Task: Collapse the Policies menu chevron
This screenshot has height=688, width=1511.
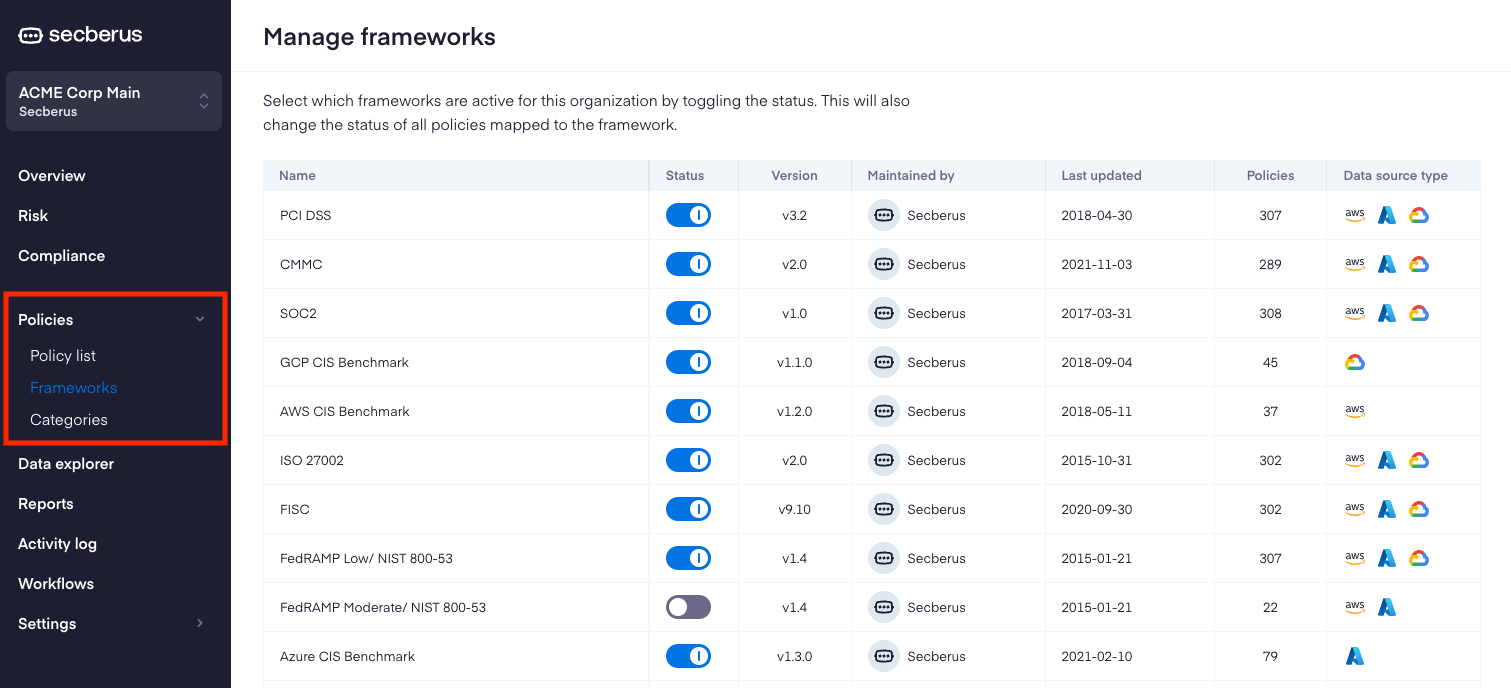Action: click(x=200, y=319)
